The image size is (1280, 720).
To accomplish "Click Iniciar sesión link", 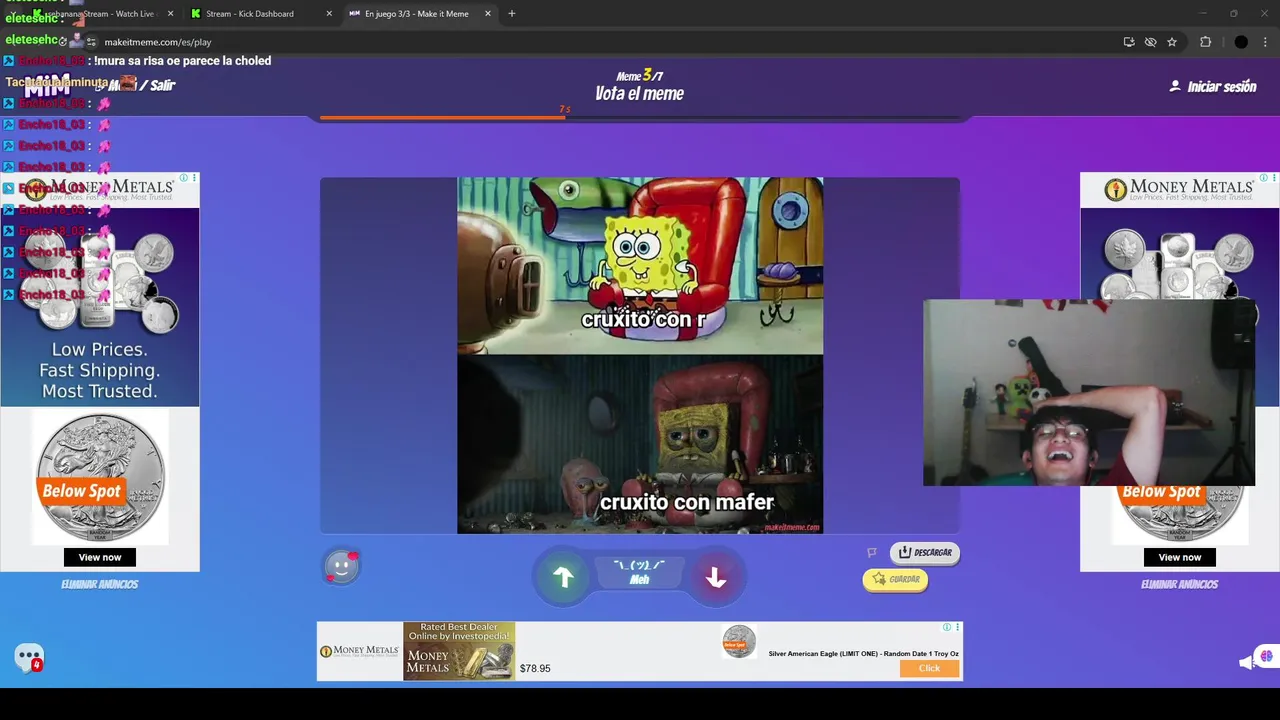I will [x=1213, y=87].
